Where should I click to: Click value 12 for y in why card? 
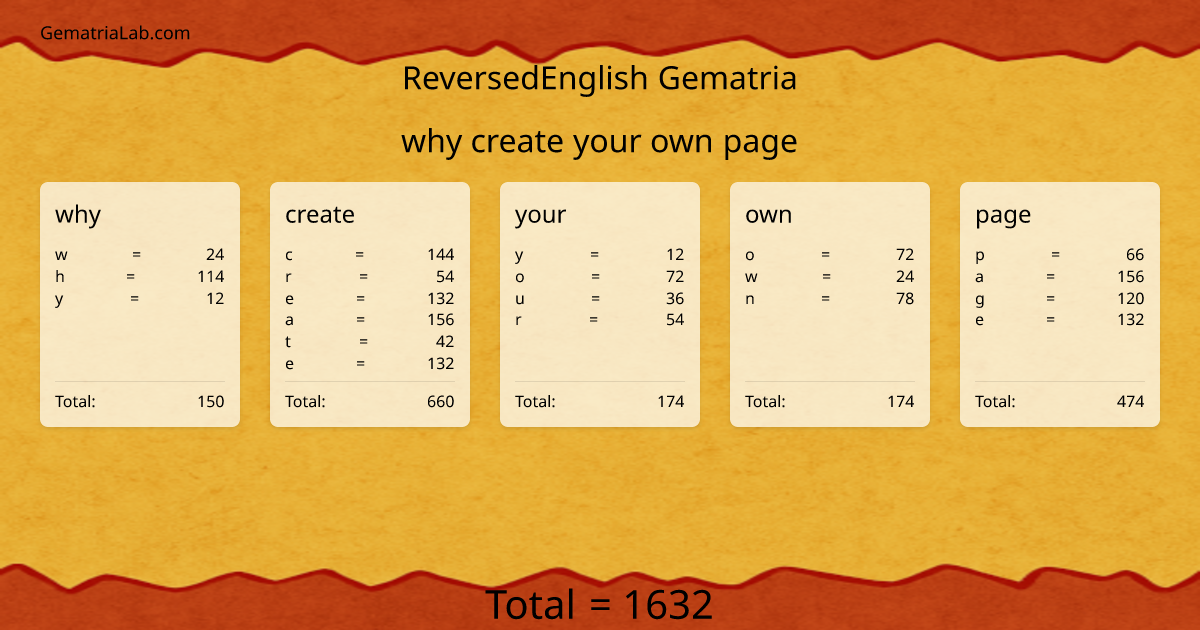coord(215,299)
